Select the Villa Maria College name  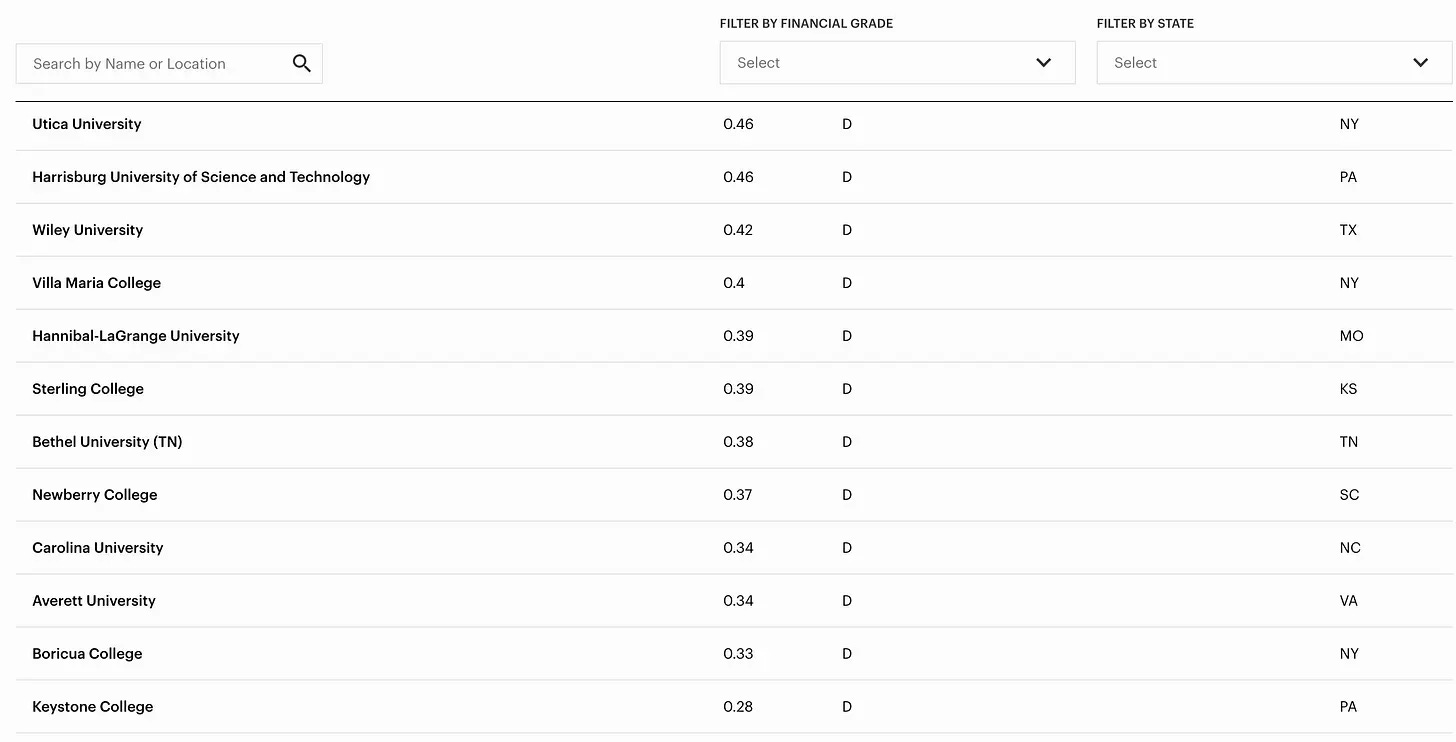click(x=97, y=283)
